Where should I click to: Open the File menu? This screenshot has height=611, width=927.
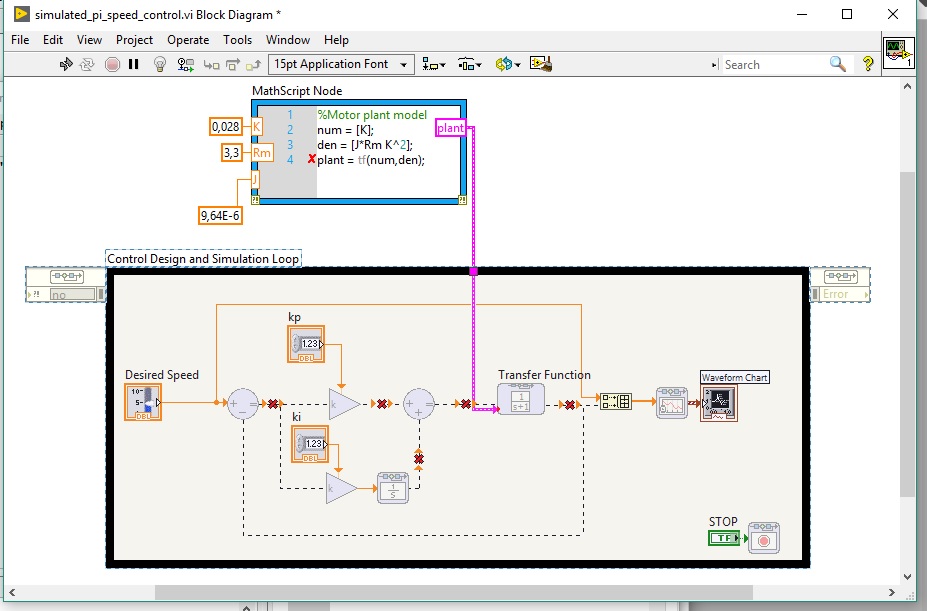pos(20,40)
